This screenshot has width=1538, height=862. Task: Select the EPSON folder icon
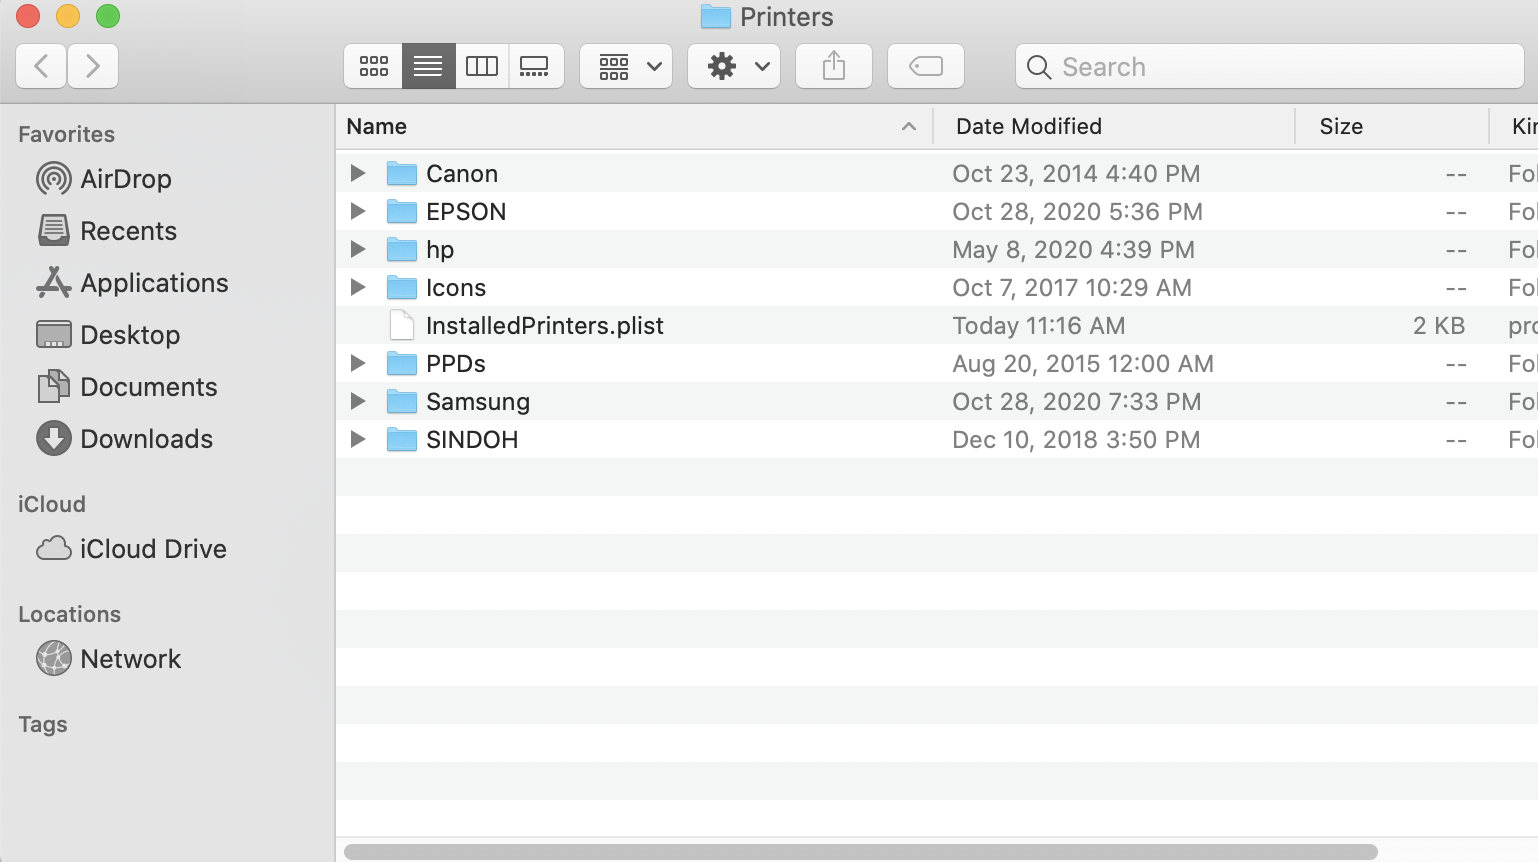click(402, 211)
